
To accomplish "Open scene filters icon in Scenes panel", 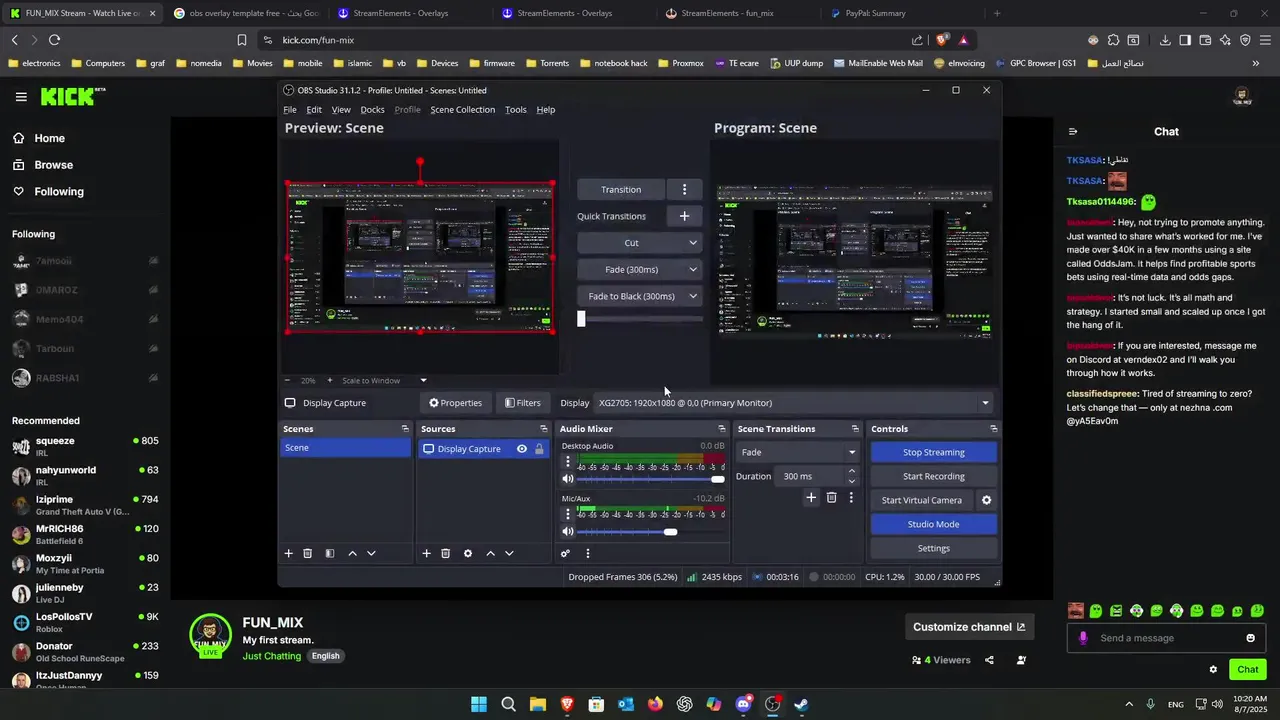I will [x=329, y=553].
